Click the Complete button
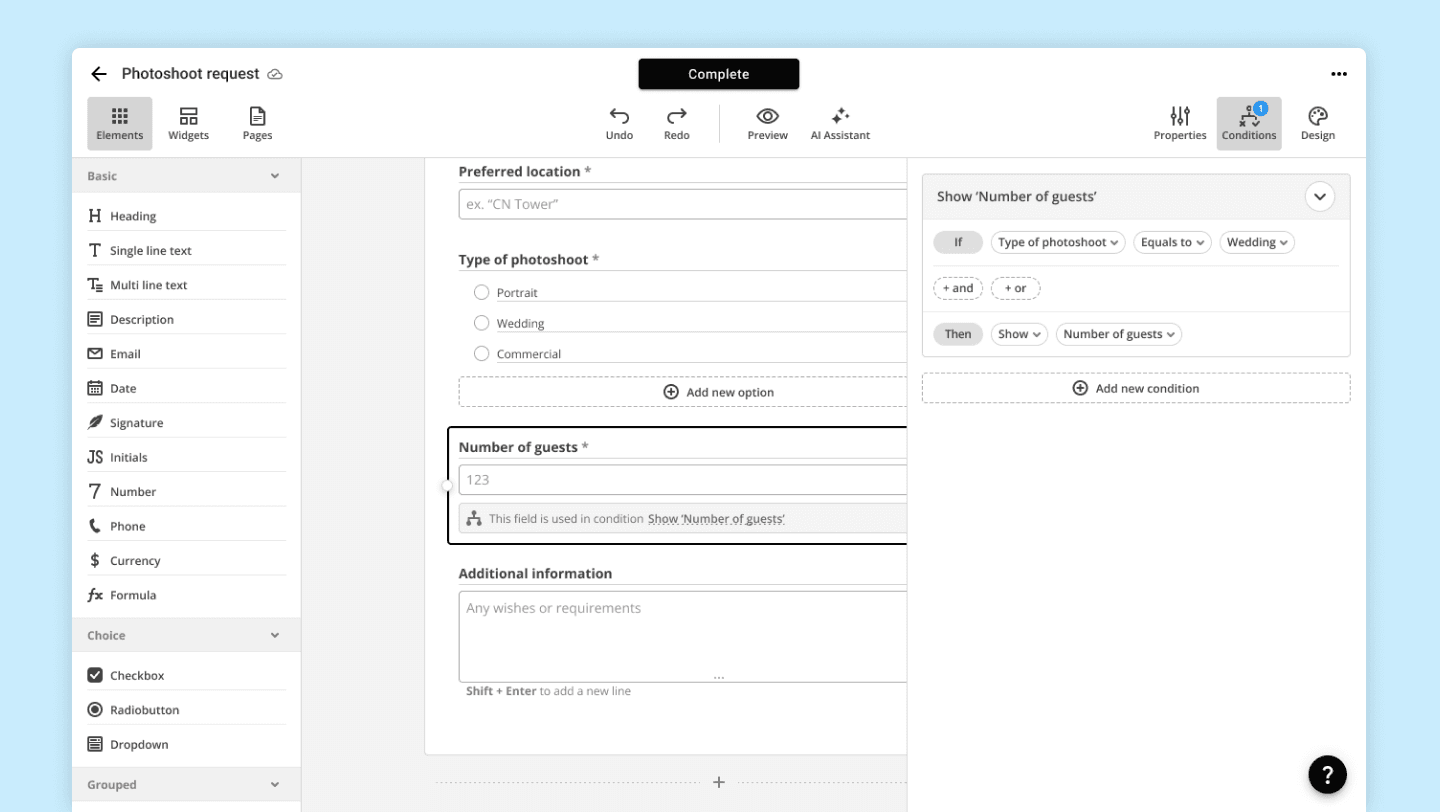This screenshot has height=812, width=1440. point(719,74)
